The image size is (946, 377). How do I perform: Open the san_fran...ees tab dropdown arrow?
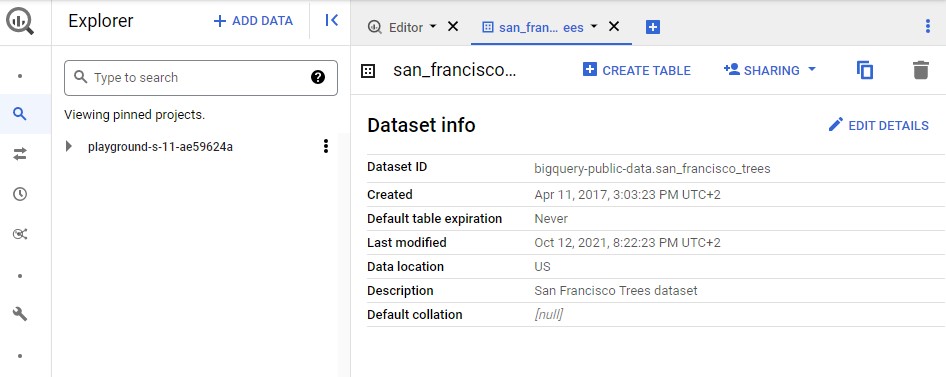pyautogui.click(x=594, y=27)
